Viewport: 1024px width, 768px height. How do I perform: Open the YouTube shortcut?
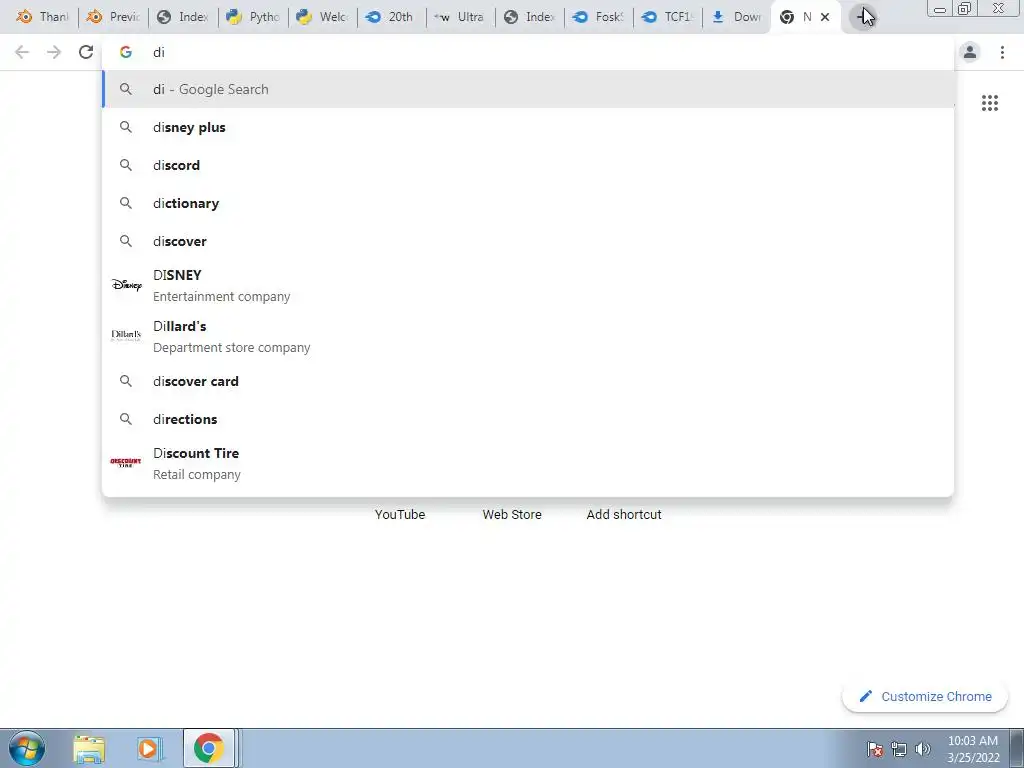(x=400, y=515)
